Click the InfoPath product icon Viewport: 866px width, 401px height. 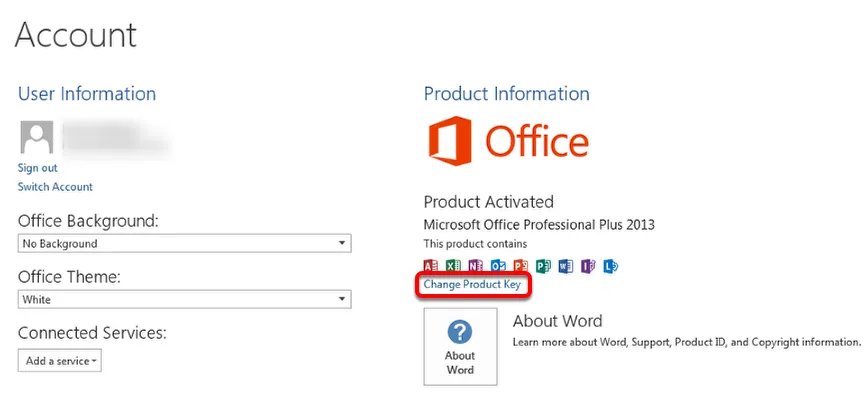[x=587, y=266]
